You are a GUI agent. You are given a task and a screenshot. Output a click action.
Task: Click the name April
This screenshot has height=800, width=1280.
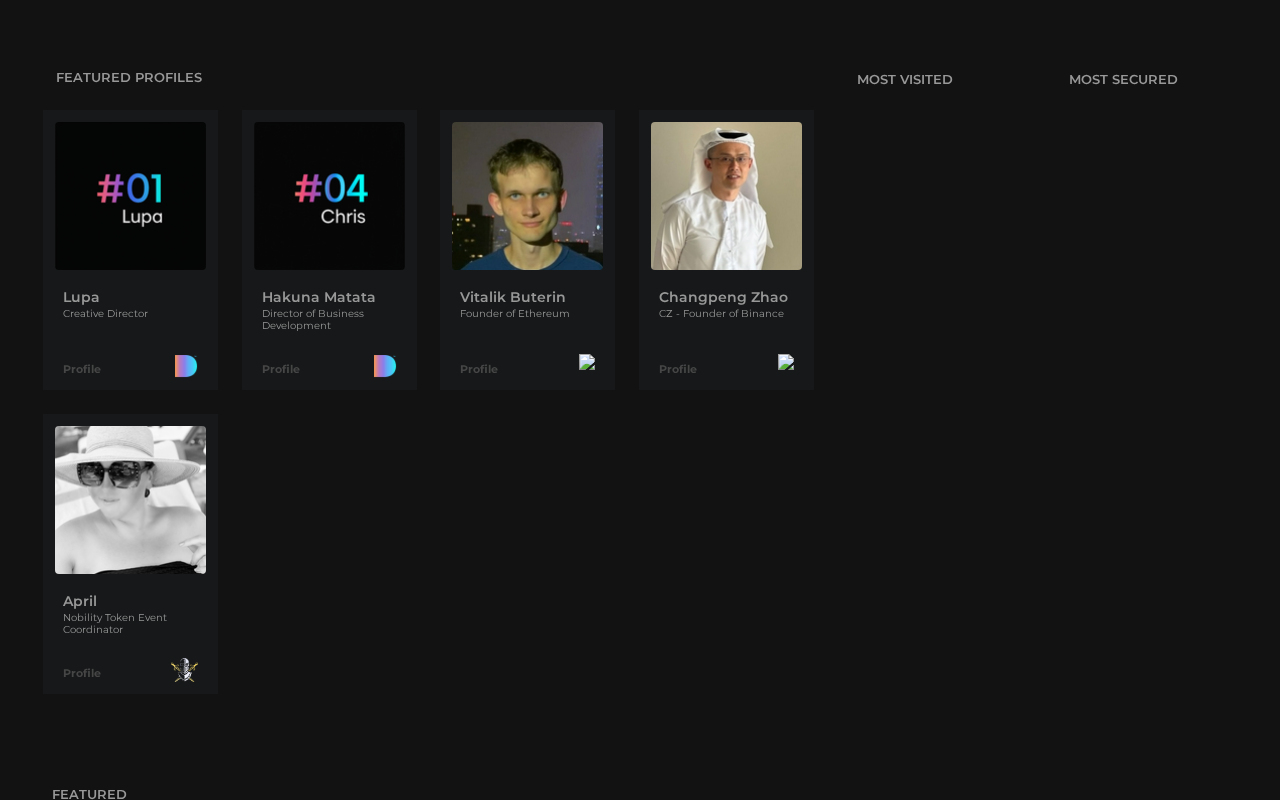80,601
